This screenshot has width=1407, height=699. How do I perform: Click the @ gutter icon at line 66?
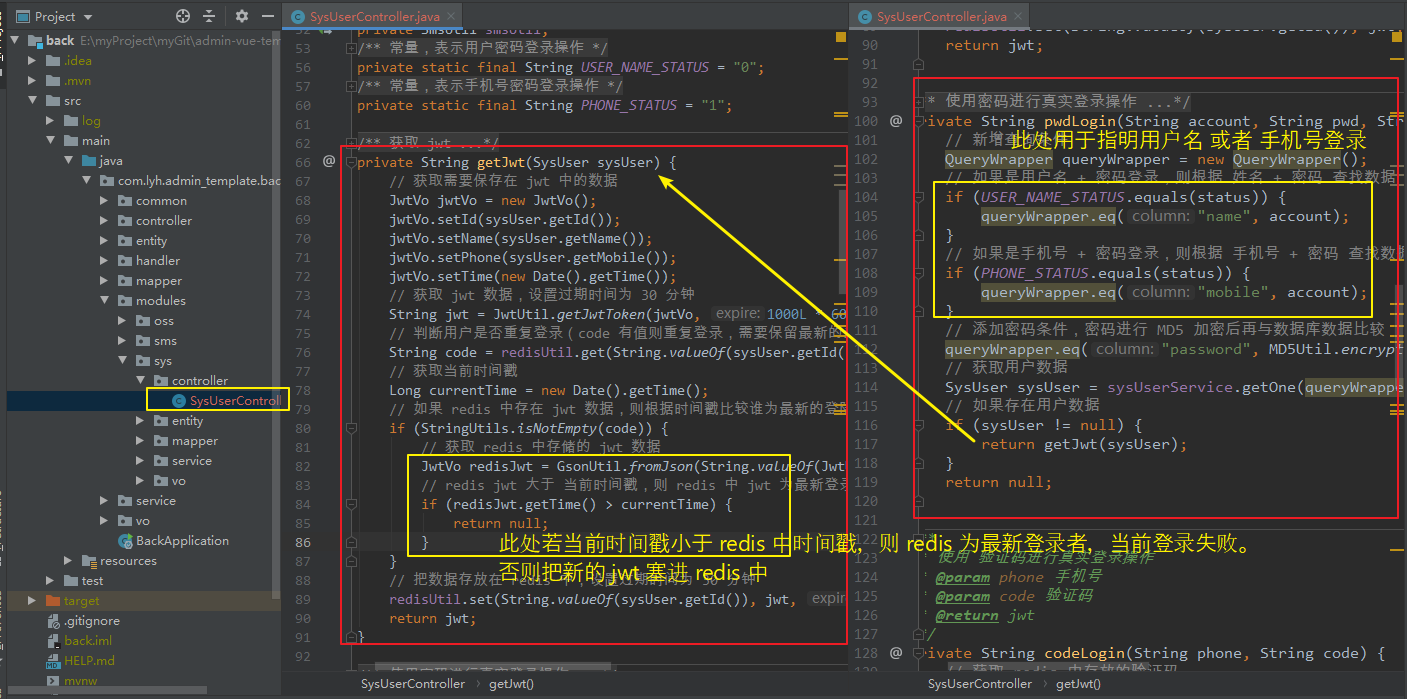click(x=329, y=161)
